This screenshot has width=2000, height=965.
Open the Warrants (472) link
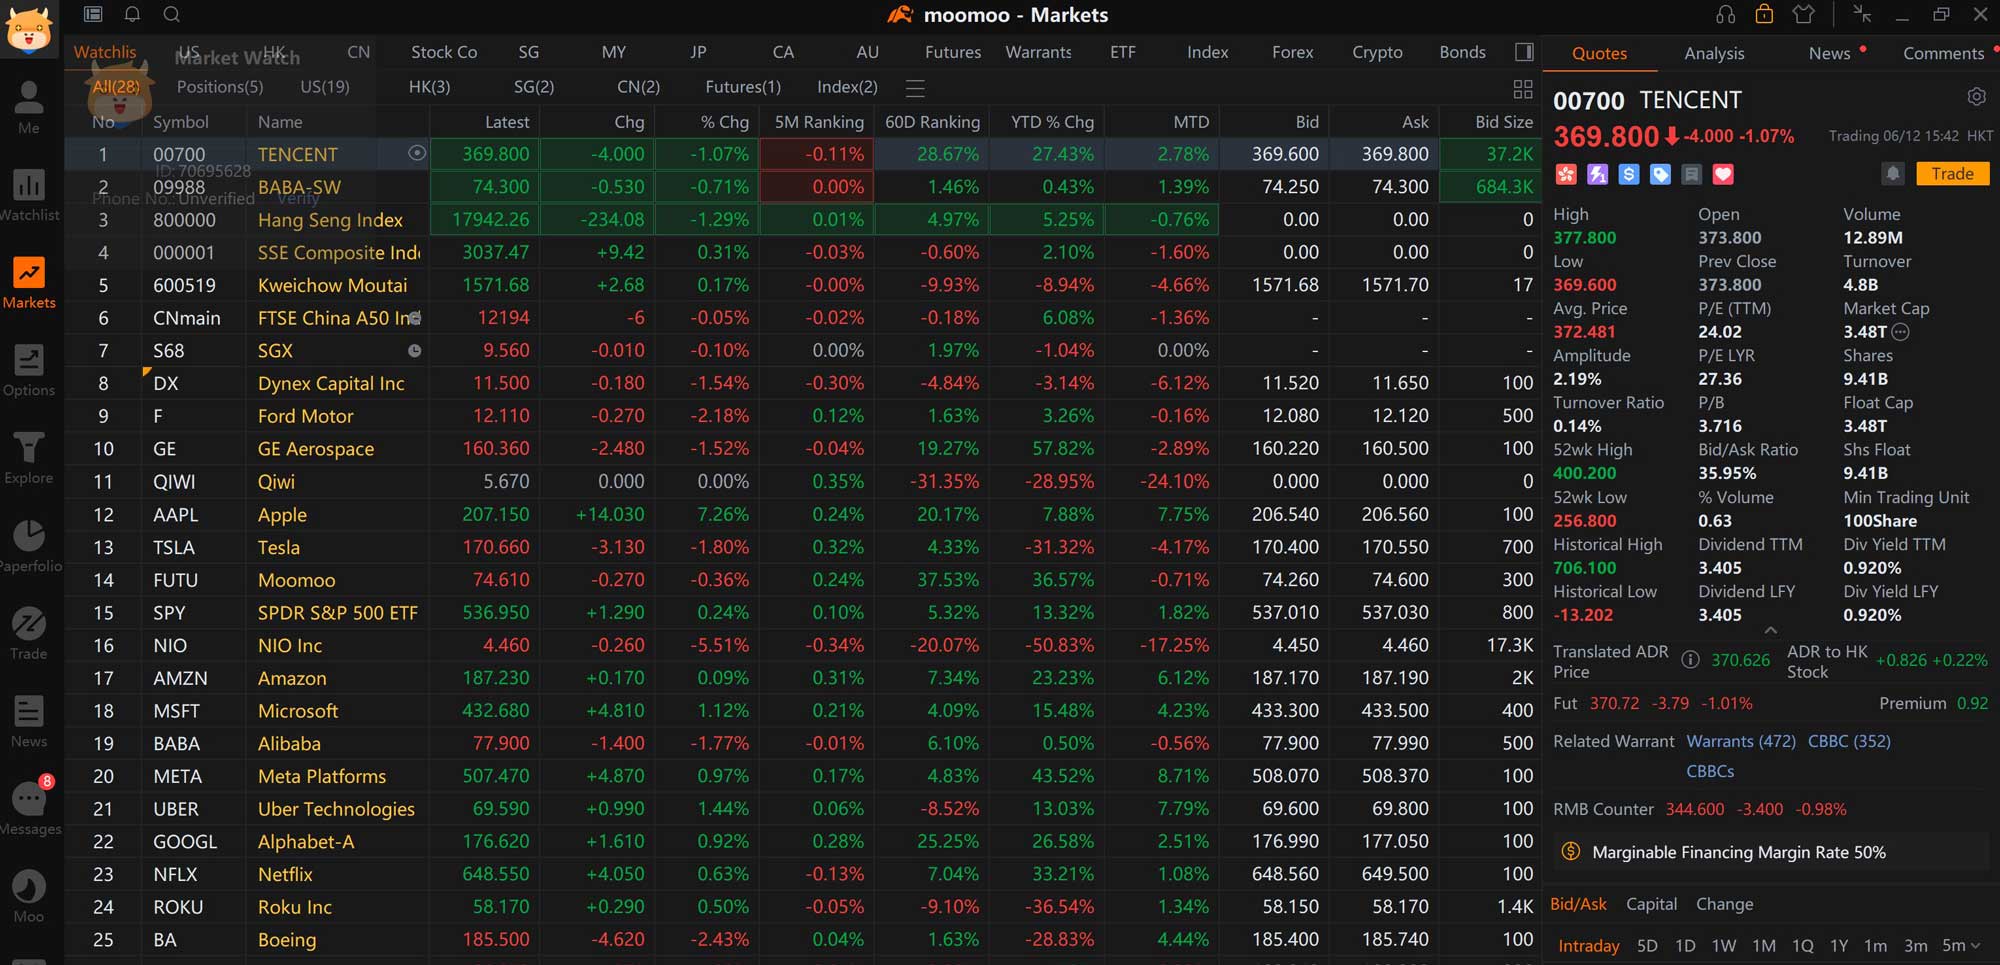pos(1741,741)
